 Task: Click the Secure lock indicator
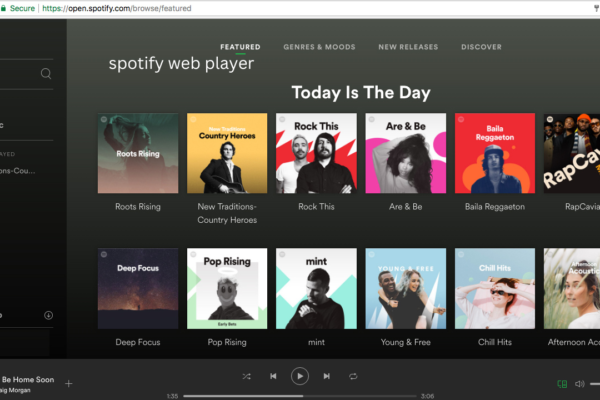click(18, 8)
